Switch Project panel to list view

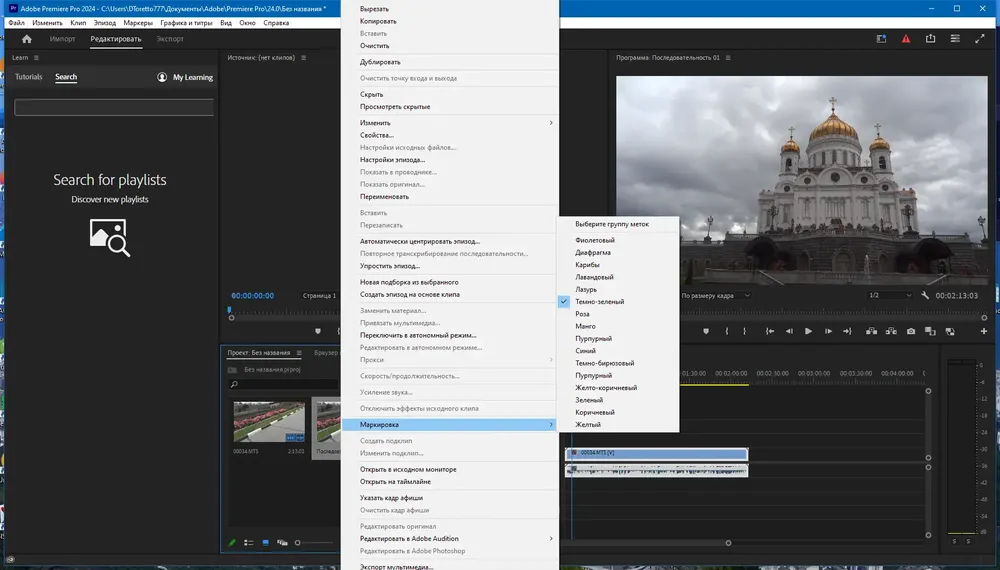(249, 543)
